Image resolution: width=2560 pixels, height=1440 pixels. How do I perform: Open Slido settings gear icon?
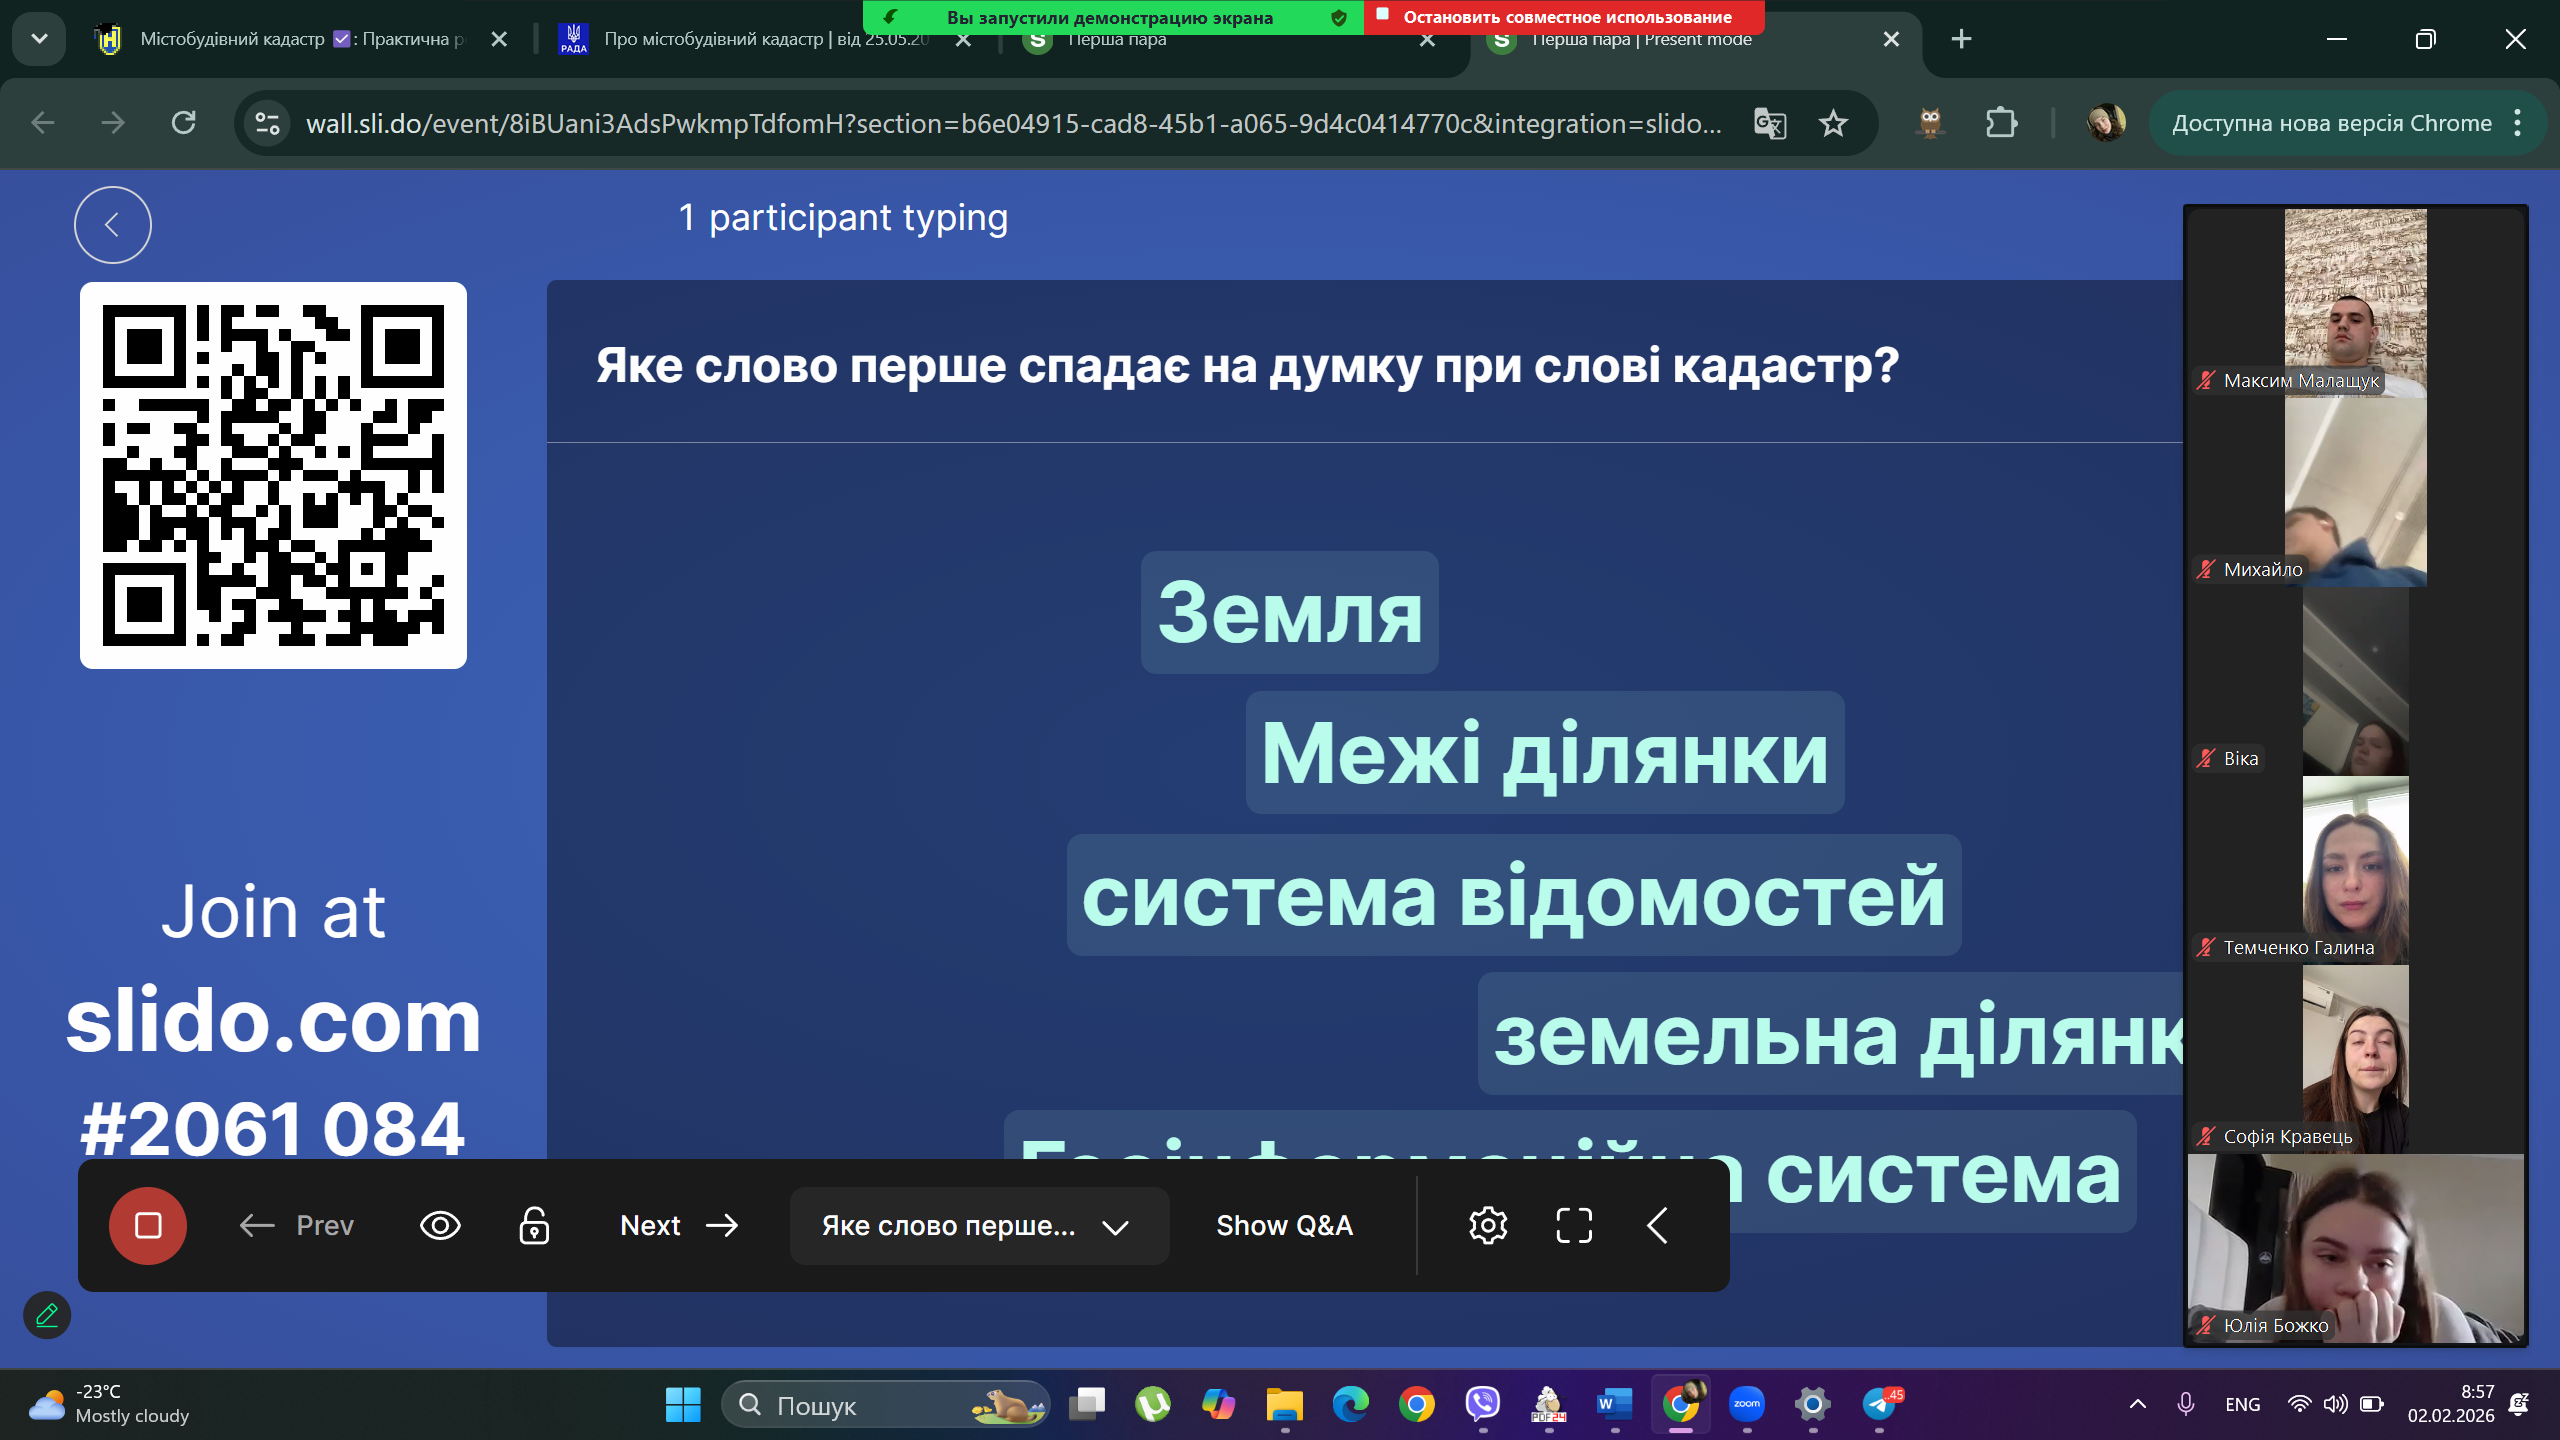1488,1225
